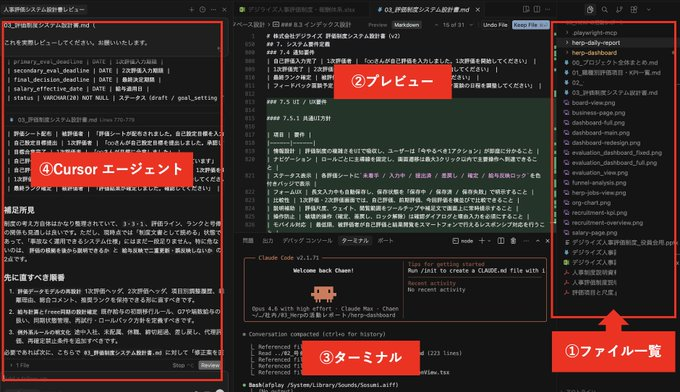Open editor more actions ellipsis
The height and width of the screenshot is (392, 680).
click(x=547, y=9)
